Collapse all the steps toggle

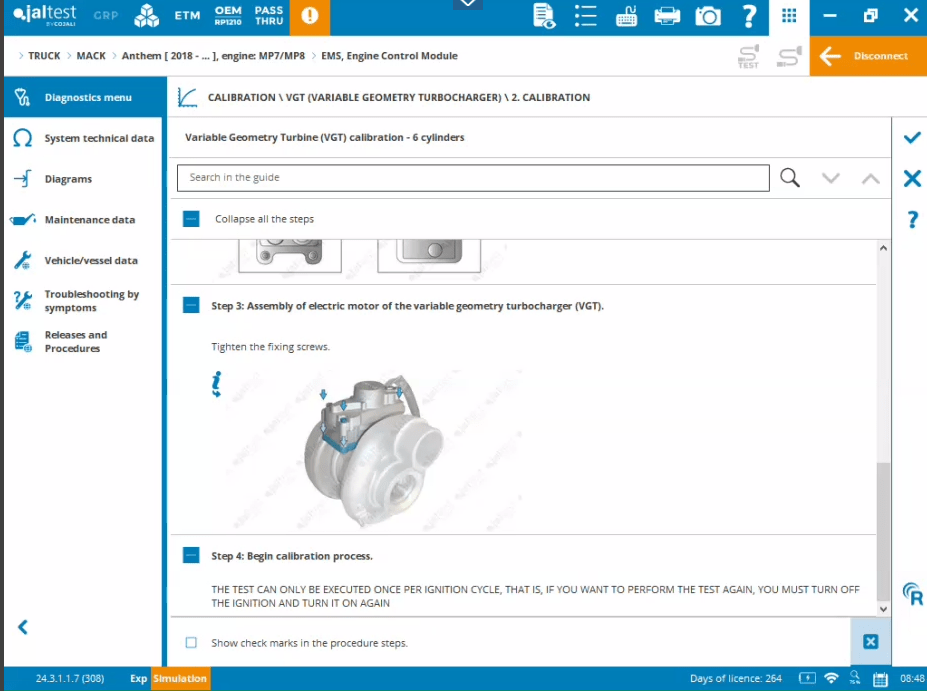[x=191, y=218]
